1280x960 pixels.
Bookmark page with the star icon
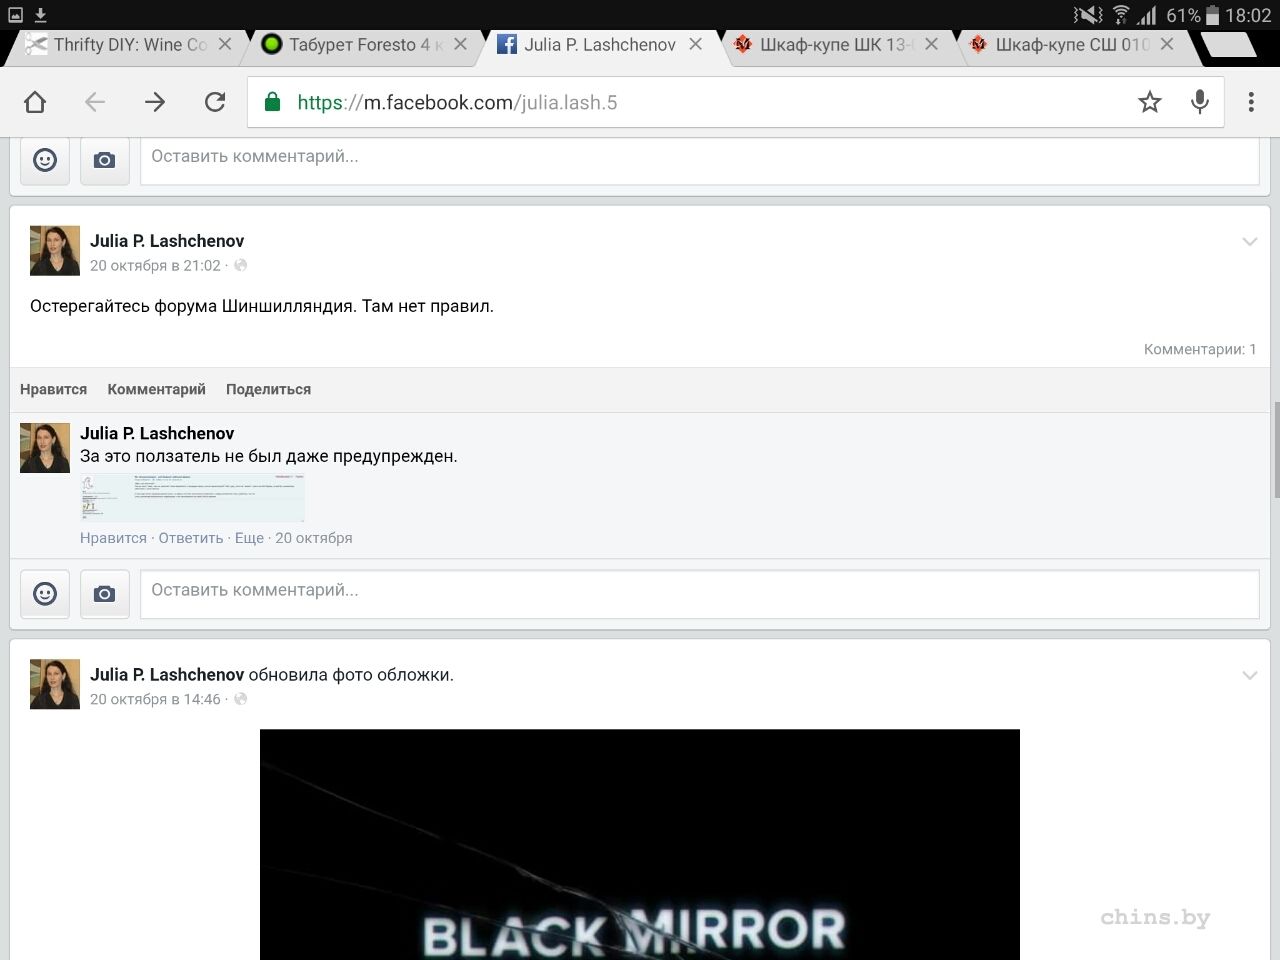(1150, 102)
